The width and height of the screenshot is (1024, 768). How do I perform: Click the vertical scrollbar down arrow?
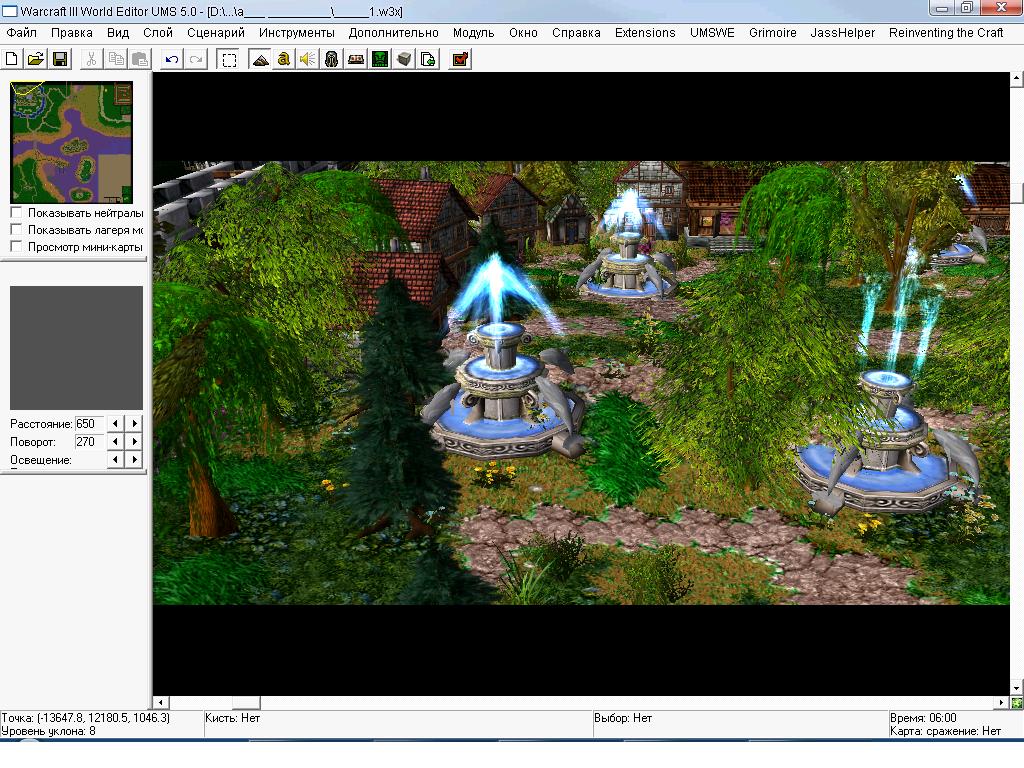point(1016,688)
